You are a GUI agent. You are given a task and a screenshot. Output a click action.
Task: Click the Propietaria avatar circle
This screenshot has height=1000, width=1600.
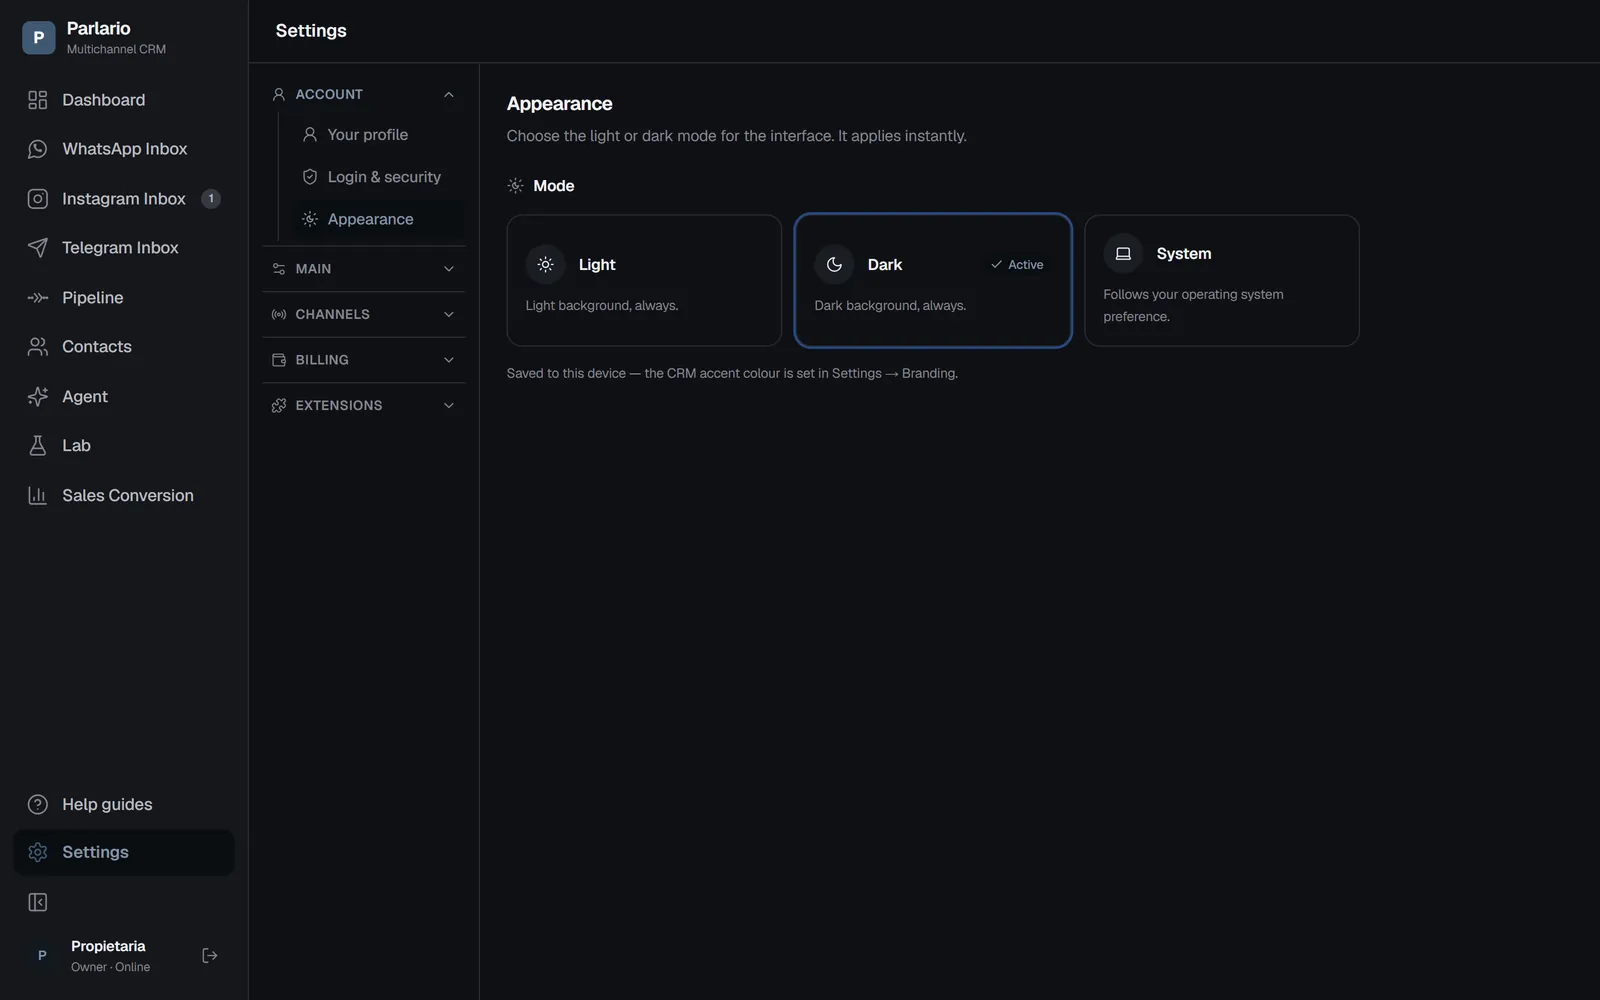click(42, 956)
